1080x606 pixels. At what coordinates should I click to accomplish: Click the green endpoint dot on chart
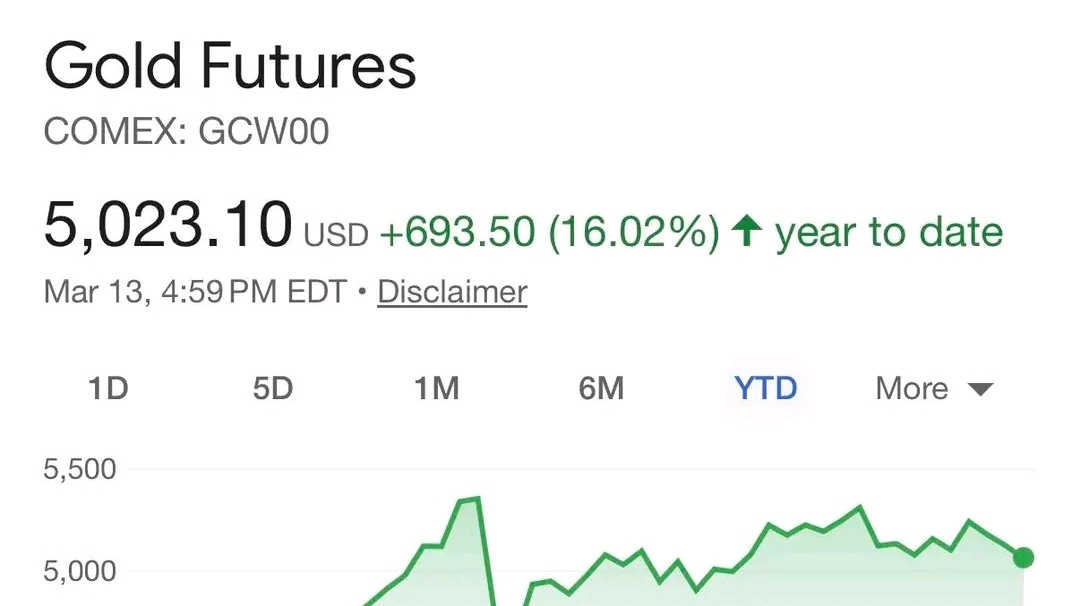[1024, 557]
